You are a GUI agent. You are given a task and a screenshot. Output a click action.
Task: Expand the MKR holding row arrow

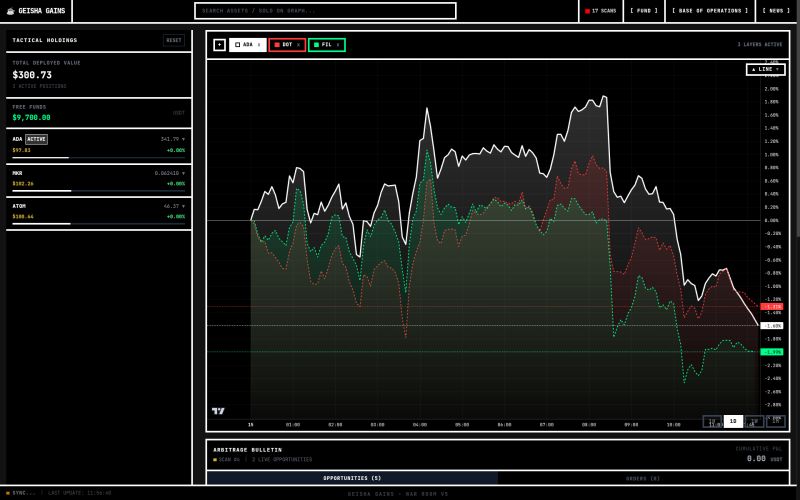pos(184,173)
